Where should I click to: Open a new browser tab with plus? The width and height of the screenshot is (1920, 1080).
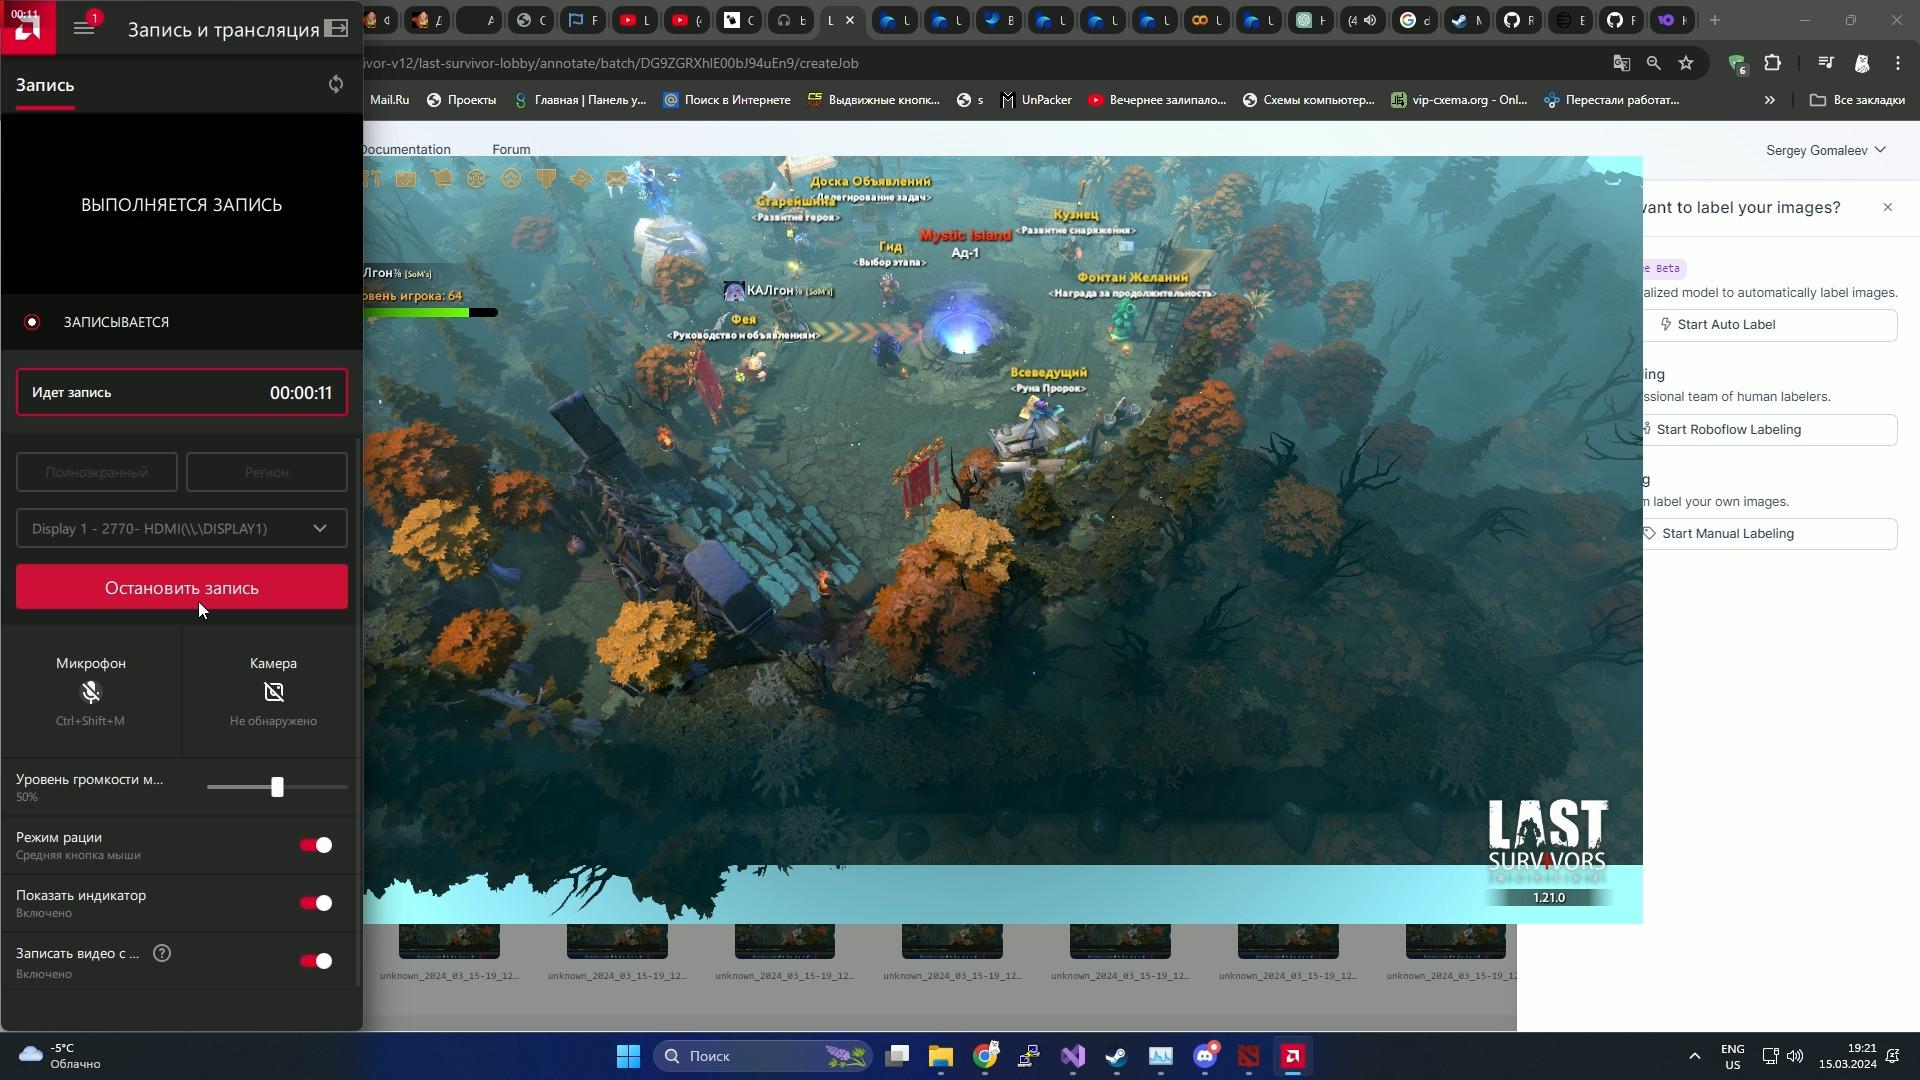(x=1715, y=20)
